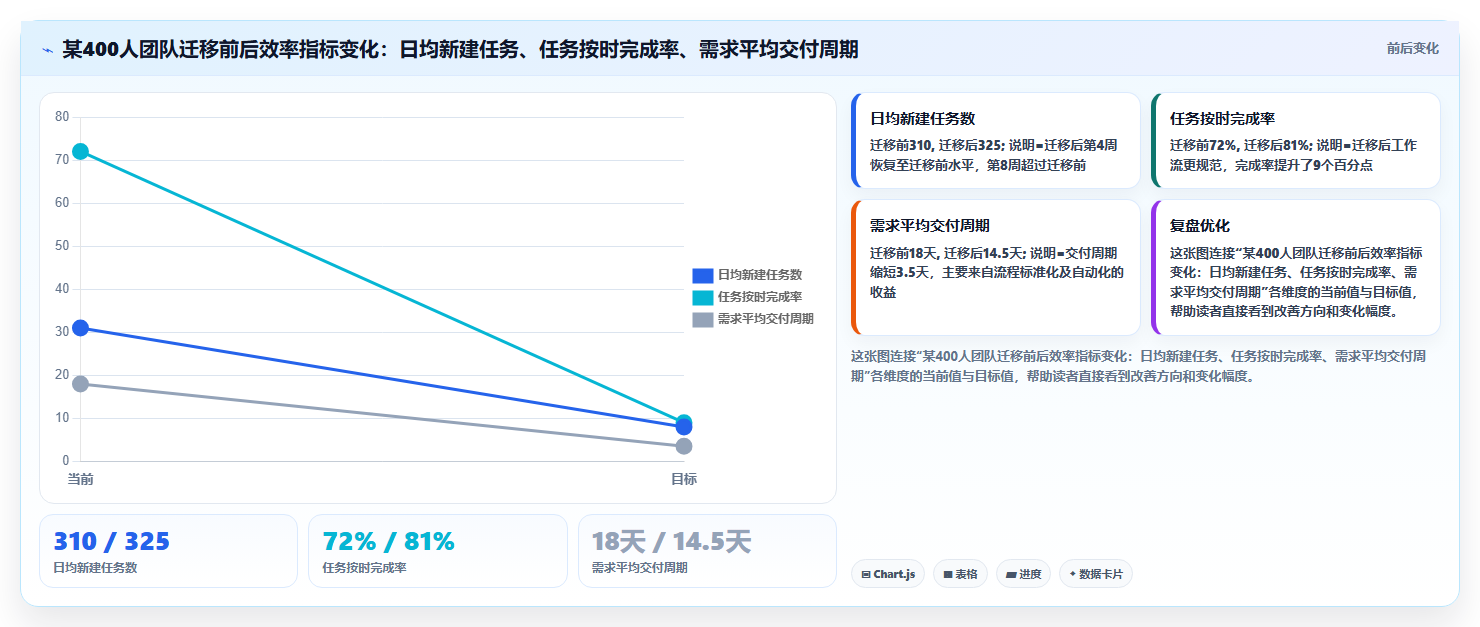Toggle the 日均新建任务数 legend entry
Image resolution: width=1480 pixels, height=627 pixels.
(747, 275)
